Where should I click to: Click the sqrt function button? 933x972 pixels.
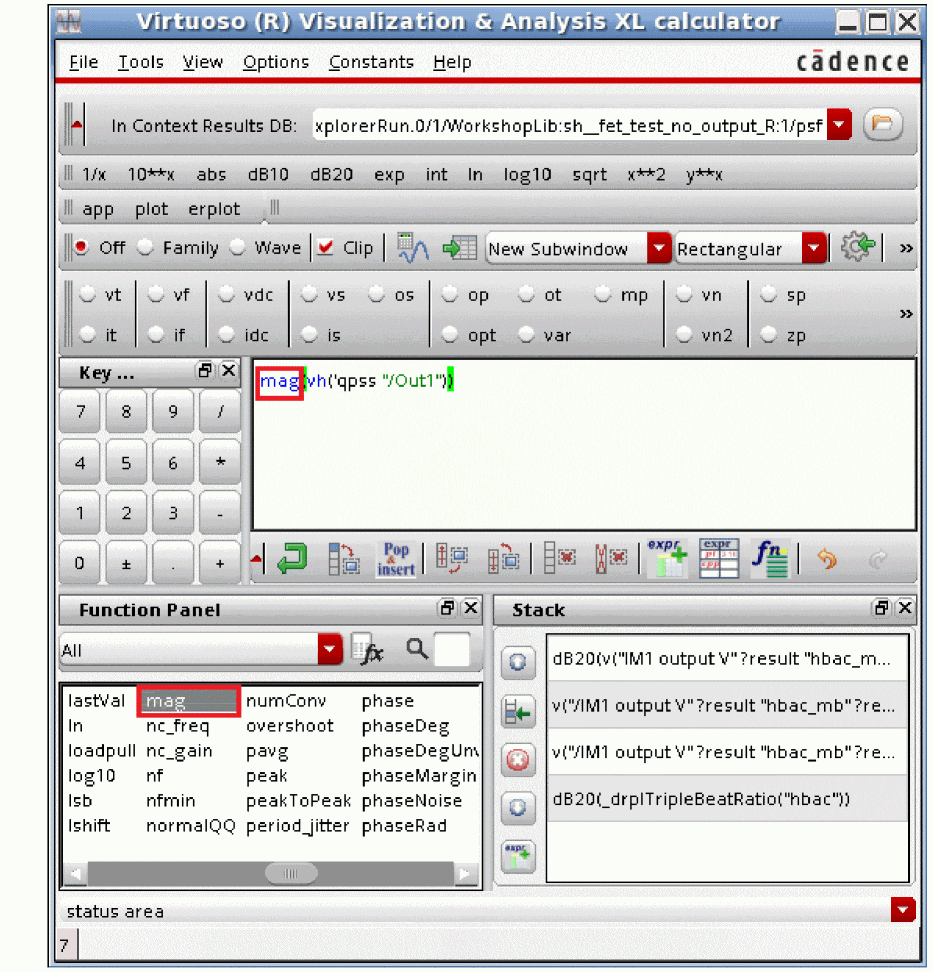click(589, 175)
